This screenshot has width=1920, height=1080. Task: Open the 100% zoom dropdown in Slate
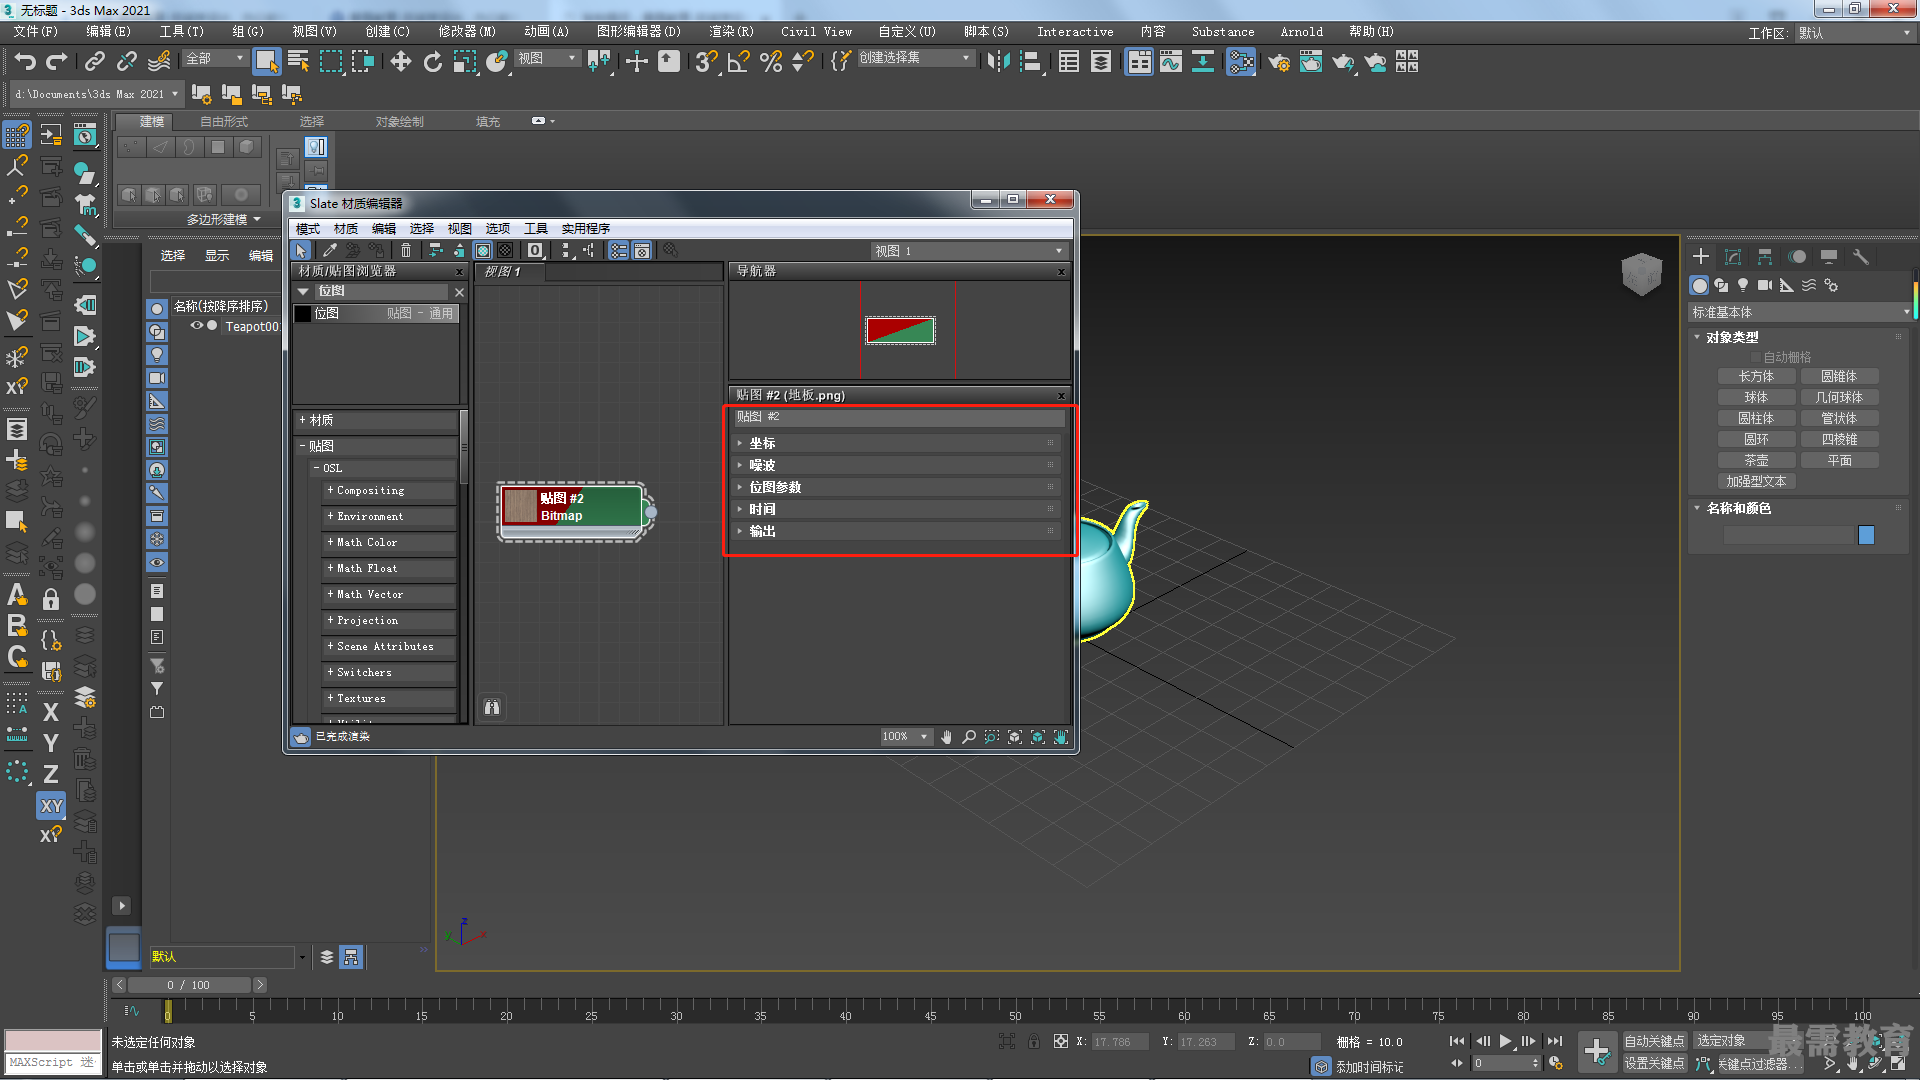[905, 737]
